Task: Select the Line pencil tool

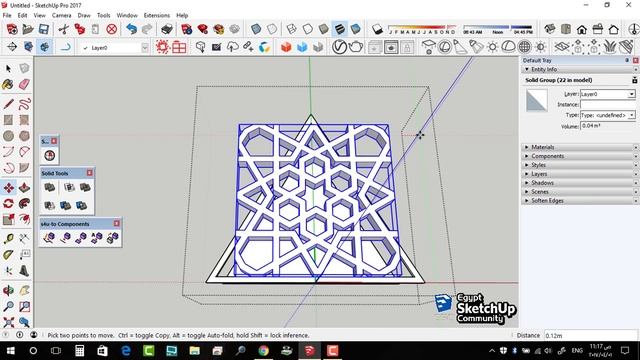Action: pos(8,104)
